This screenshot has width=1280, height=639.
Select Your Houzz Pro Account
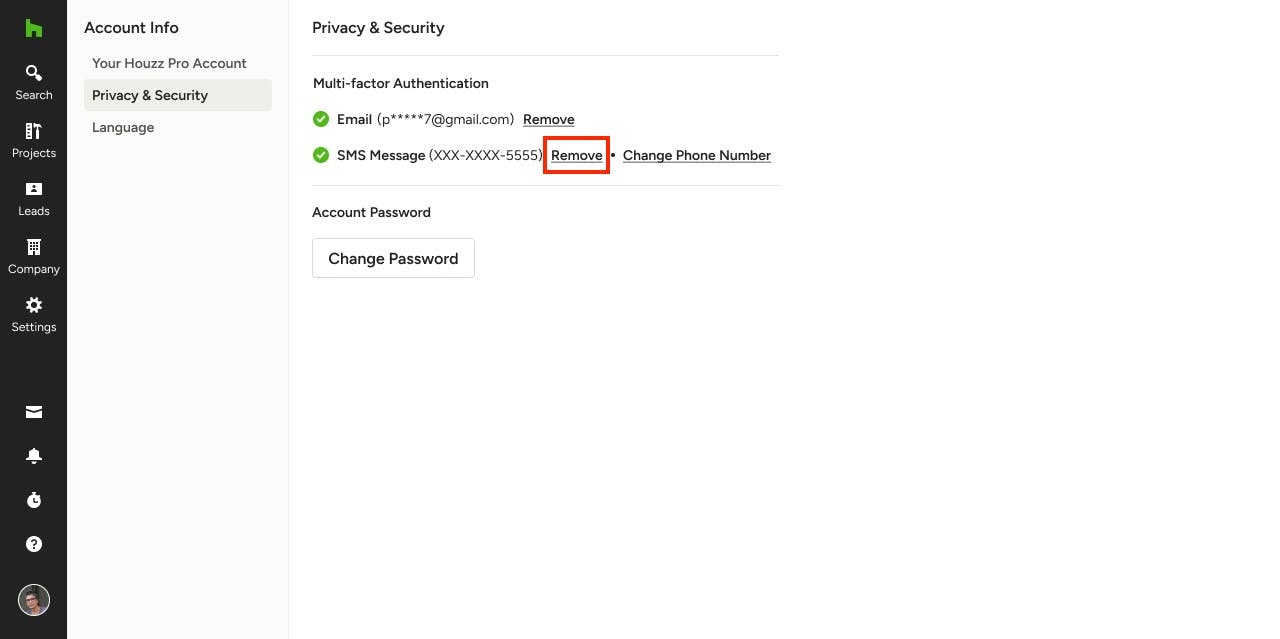pos(169,63)
